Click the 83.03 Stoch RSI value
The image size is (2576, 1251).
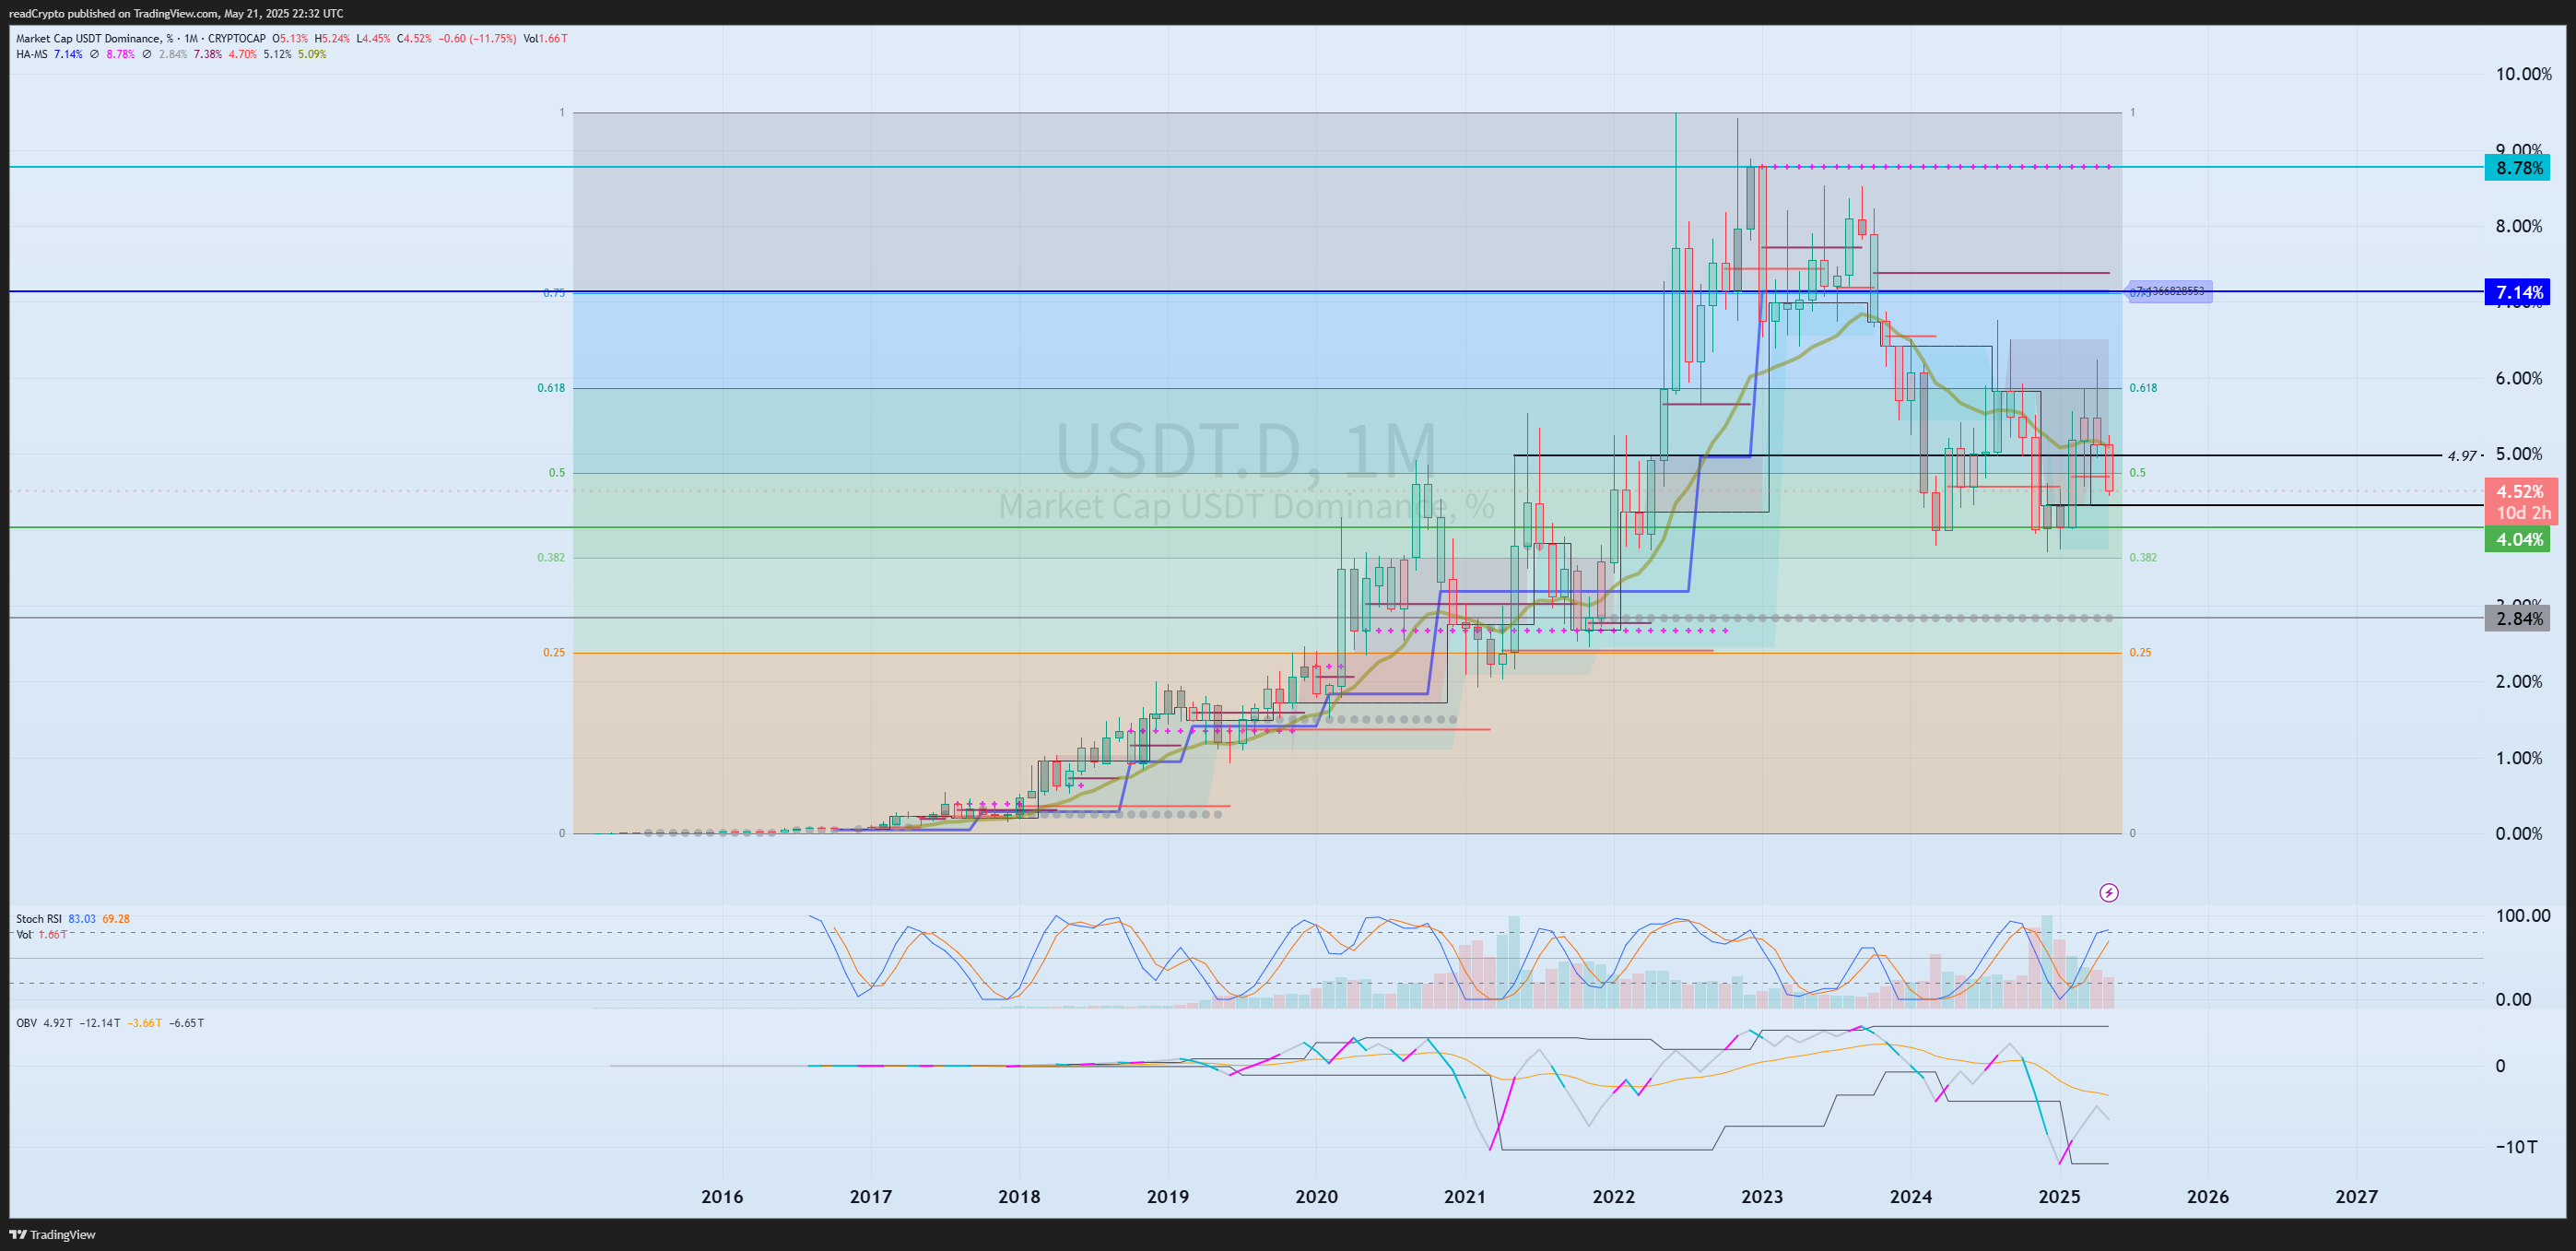tap(82, 918)
